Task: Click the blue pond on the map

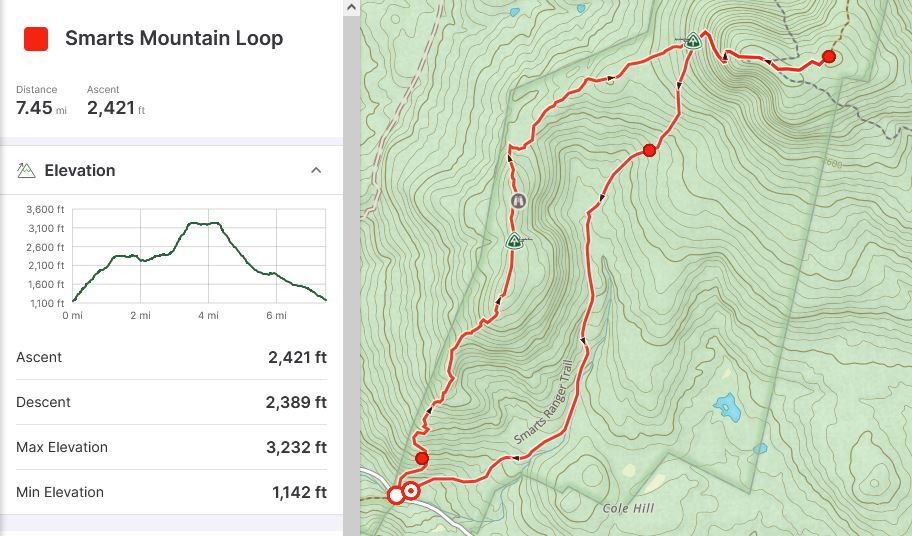Action: point(727,407)
